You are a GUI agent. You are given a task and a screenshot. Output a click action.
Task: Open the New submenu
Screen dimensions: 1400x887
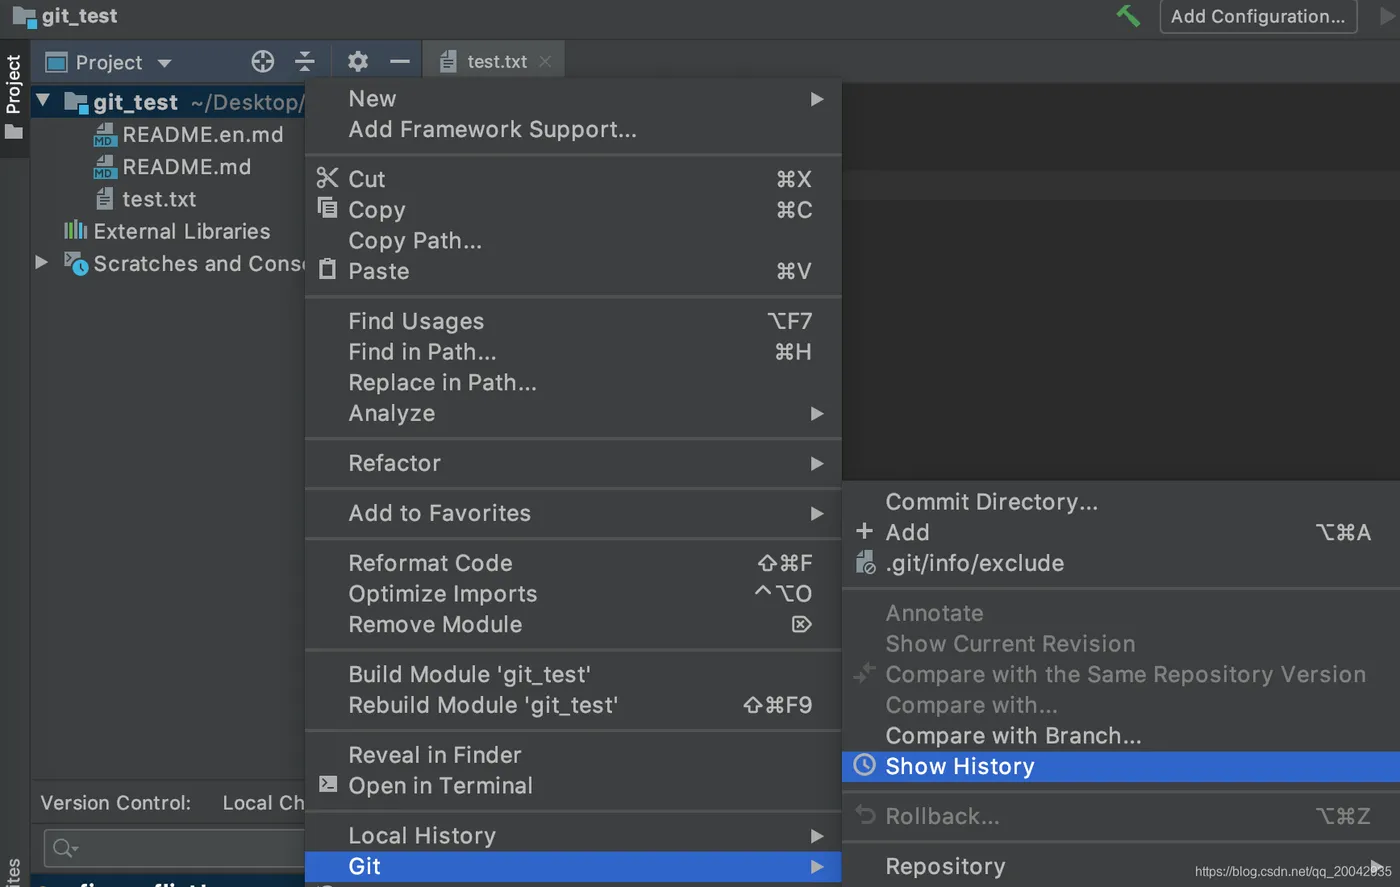[x=373, y=99]
